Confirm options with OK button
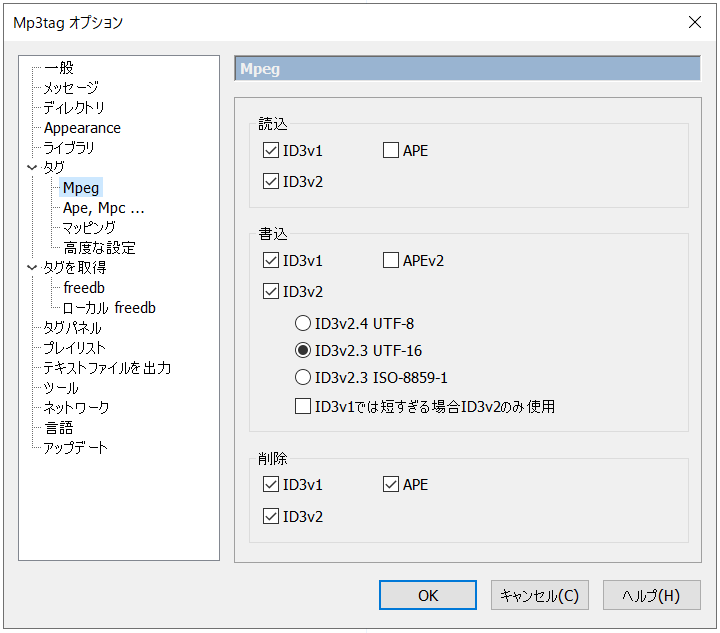720x633 pixels. point(428,595)
